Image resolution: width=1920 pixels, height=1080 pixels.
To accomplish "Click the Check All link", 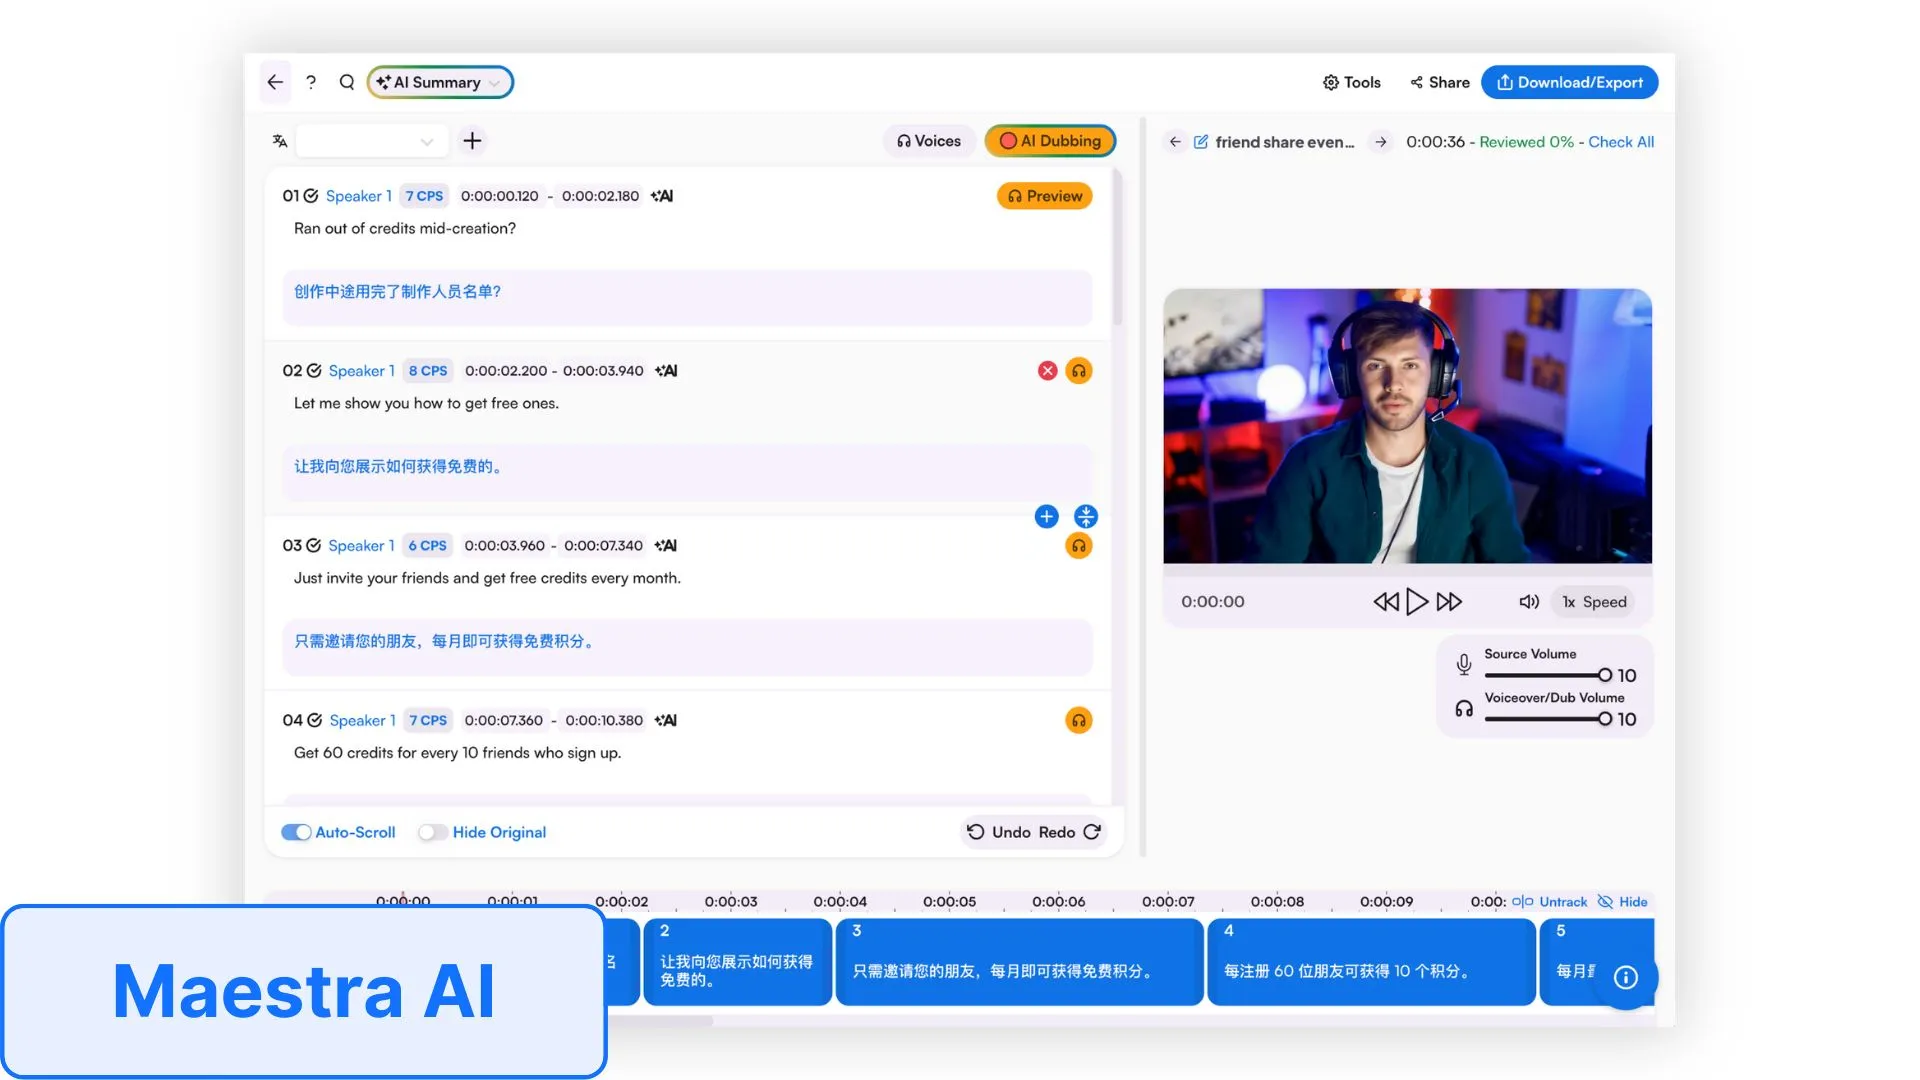I will click(x=1621, y=142).
